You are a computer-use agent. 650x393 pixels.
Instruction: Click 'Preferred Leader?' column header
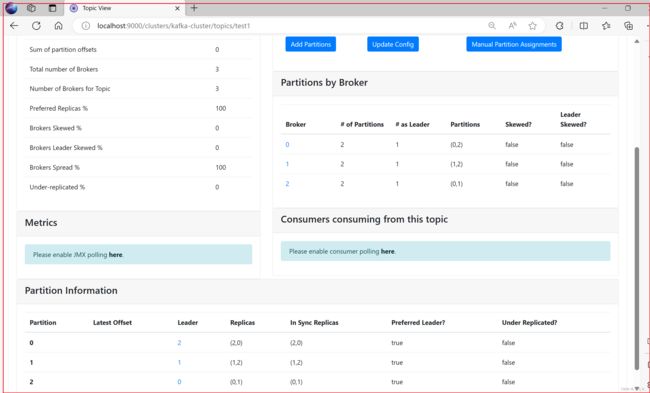tap(418, 323)
